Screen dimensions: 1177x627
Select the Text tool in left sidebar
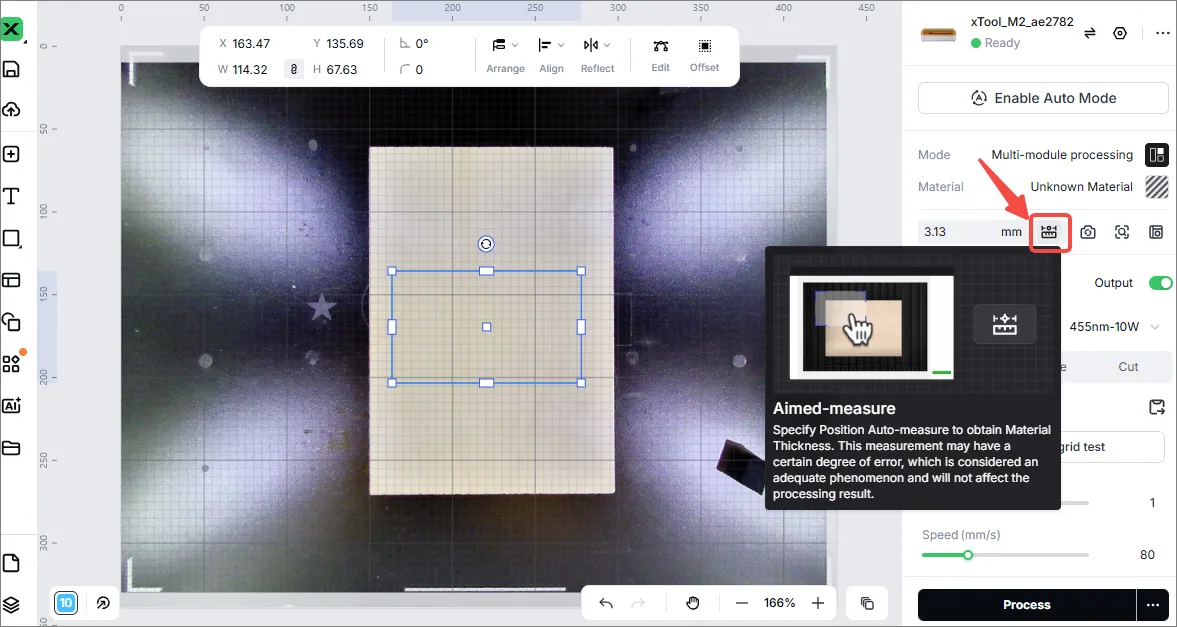11,197
